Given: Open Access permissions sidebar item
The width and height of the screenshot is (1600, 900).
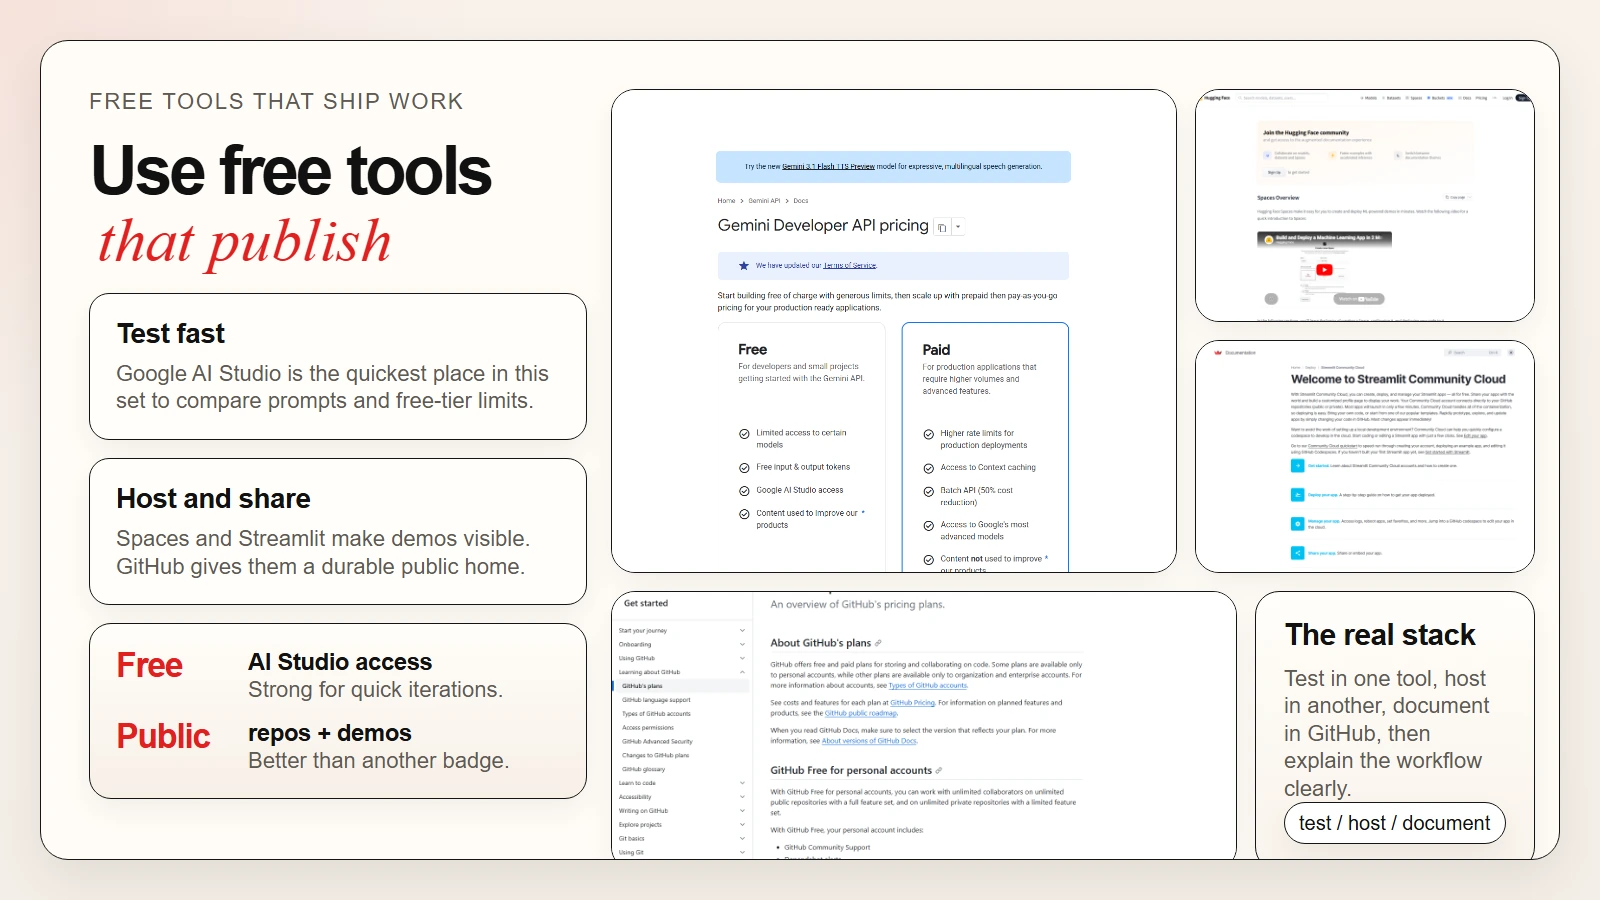Looking at the screenshot, I should coord(648,728).
